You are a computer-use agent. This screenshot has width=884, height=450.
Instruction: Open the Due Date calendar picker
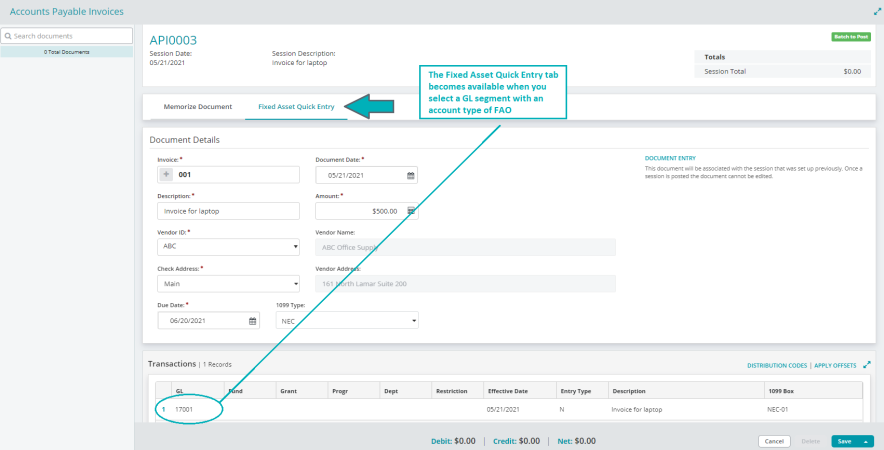pos(253,321)
